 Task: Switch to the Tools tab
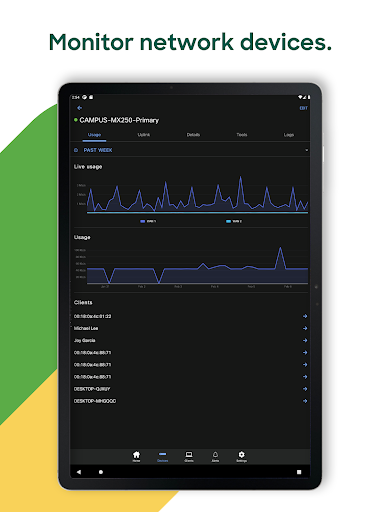point(242,135)
